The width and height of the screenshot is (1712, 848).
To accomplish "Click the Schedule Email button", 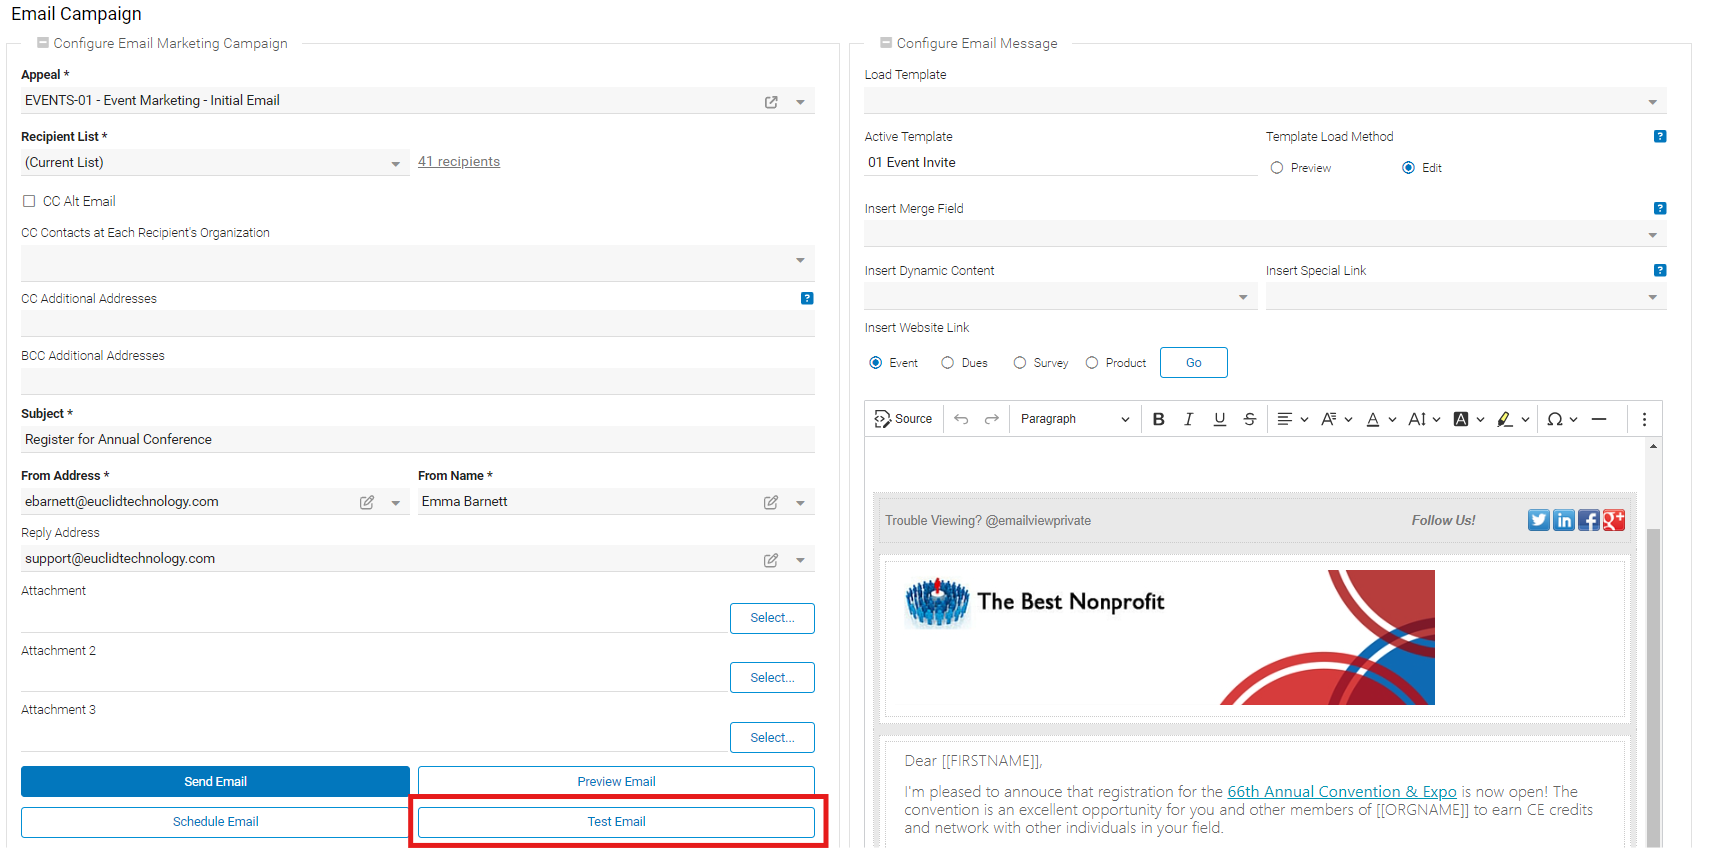I will tap(215, 822).
